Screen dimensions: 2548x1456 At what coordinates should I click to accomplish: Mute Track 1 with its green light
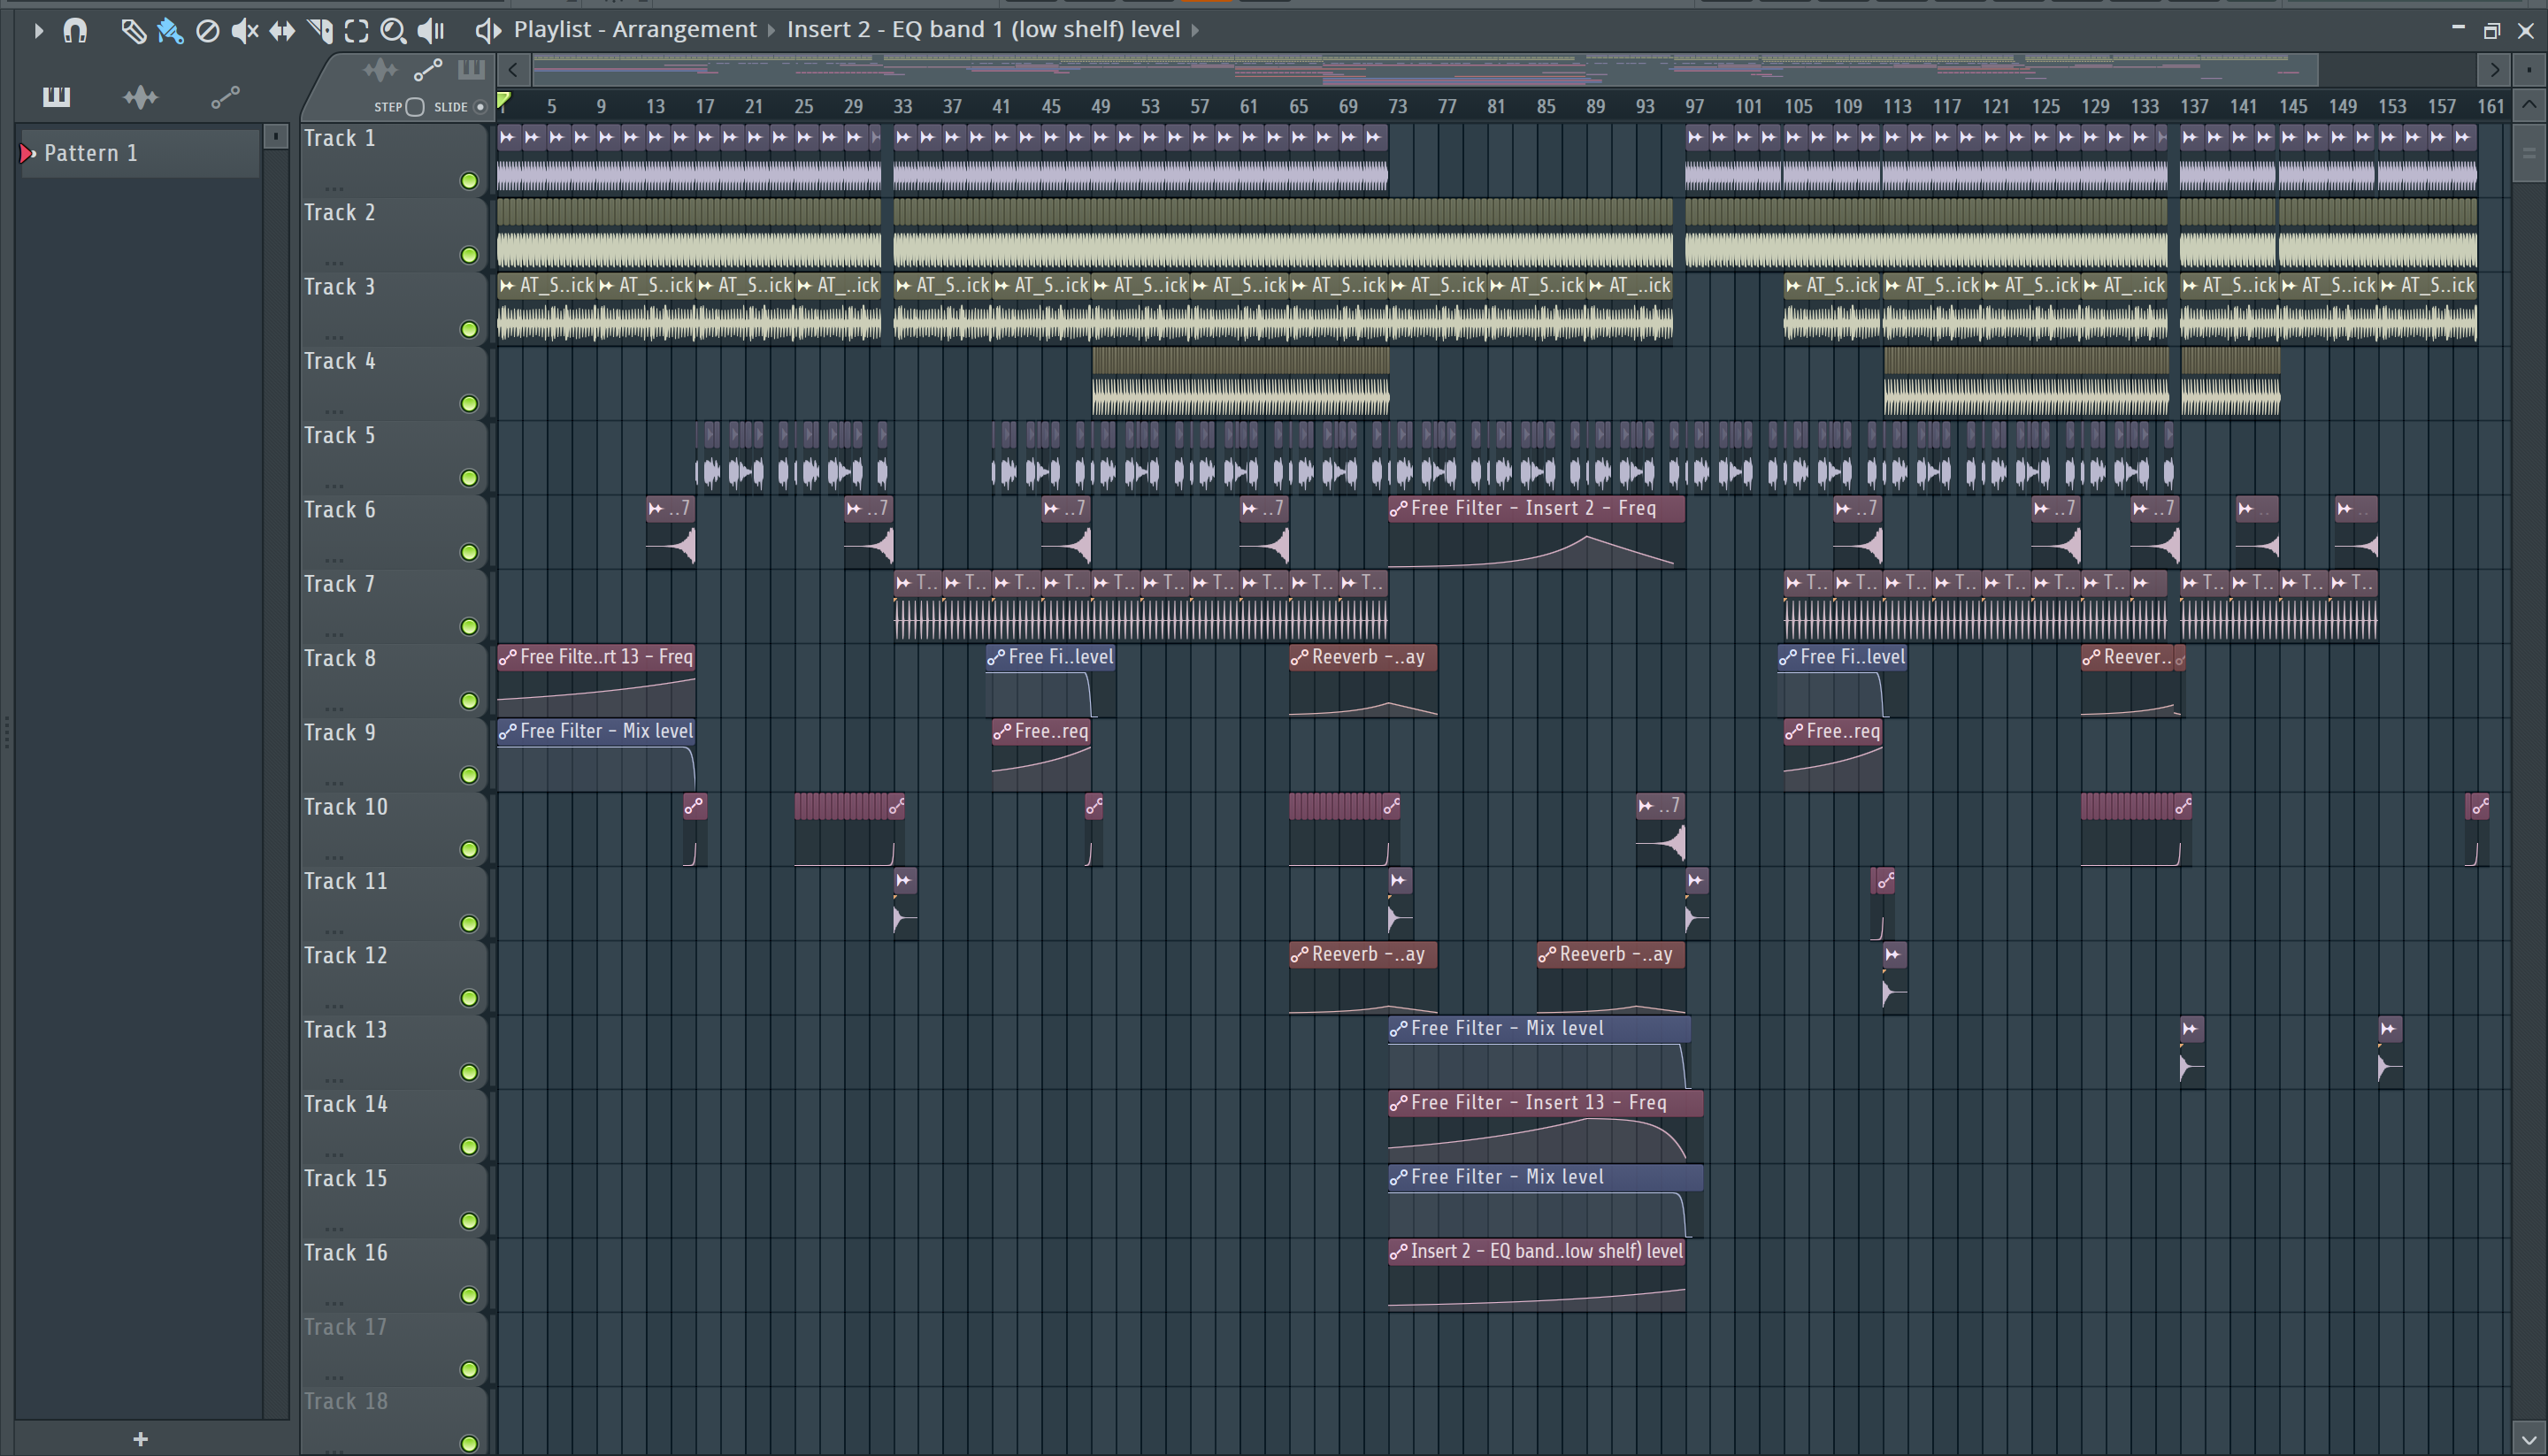tap(468, 180)
